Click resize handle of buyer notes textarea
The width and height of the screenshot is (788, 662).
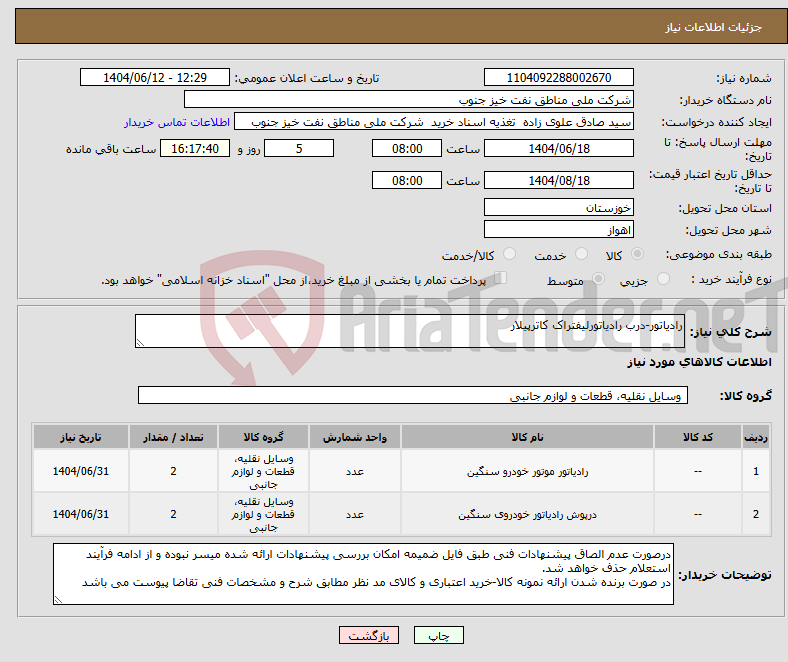coord(58,600)
